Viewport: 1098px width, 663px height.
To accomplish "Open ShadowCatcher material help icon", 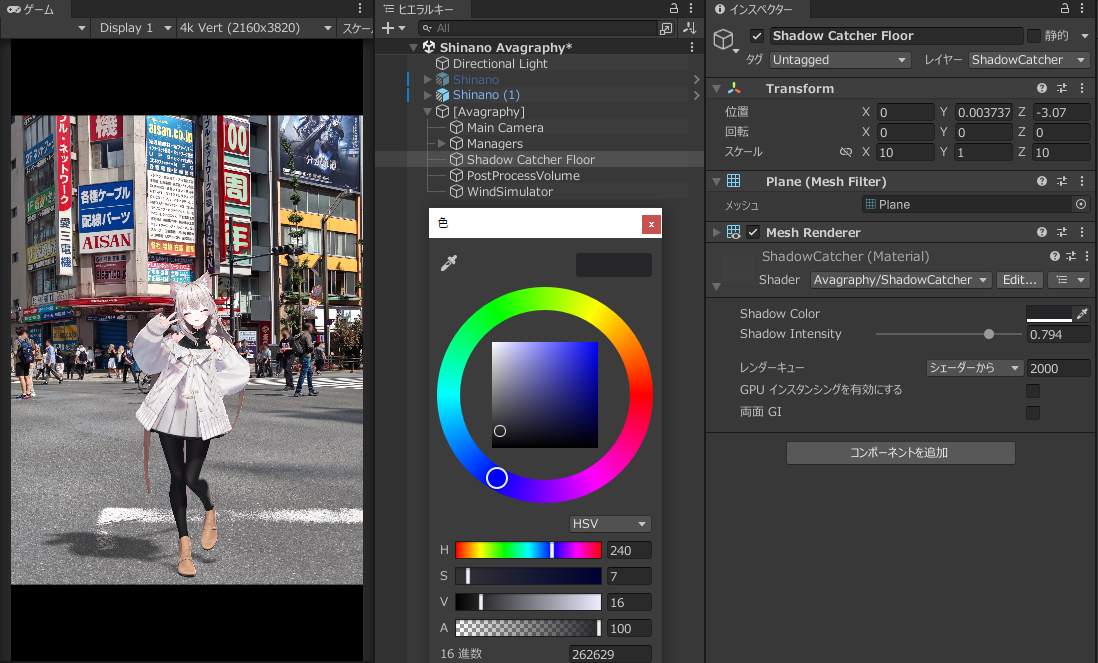I will coord(1055,256).
